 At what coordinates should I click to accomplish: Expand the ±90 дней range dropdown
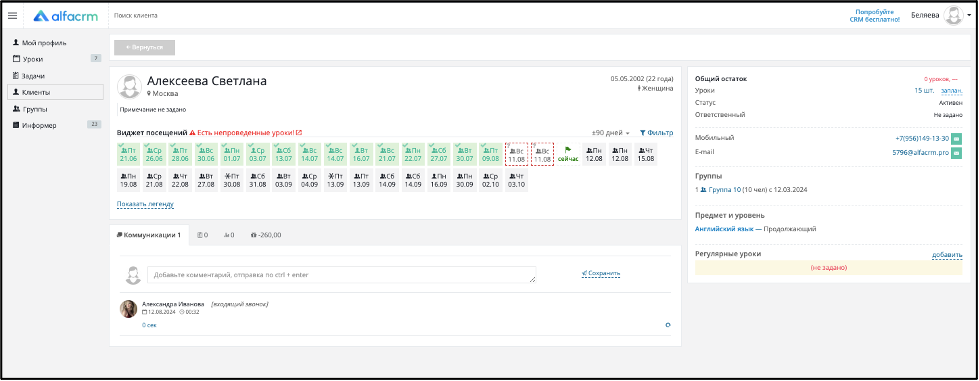click(611, 133)
